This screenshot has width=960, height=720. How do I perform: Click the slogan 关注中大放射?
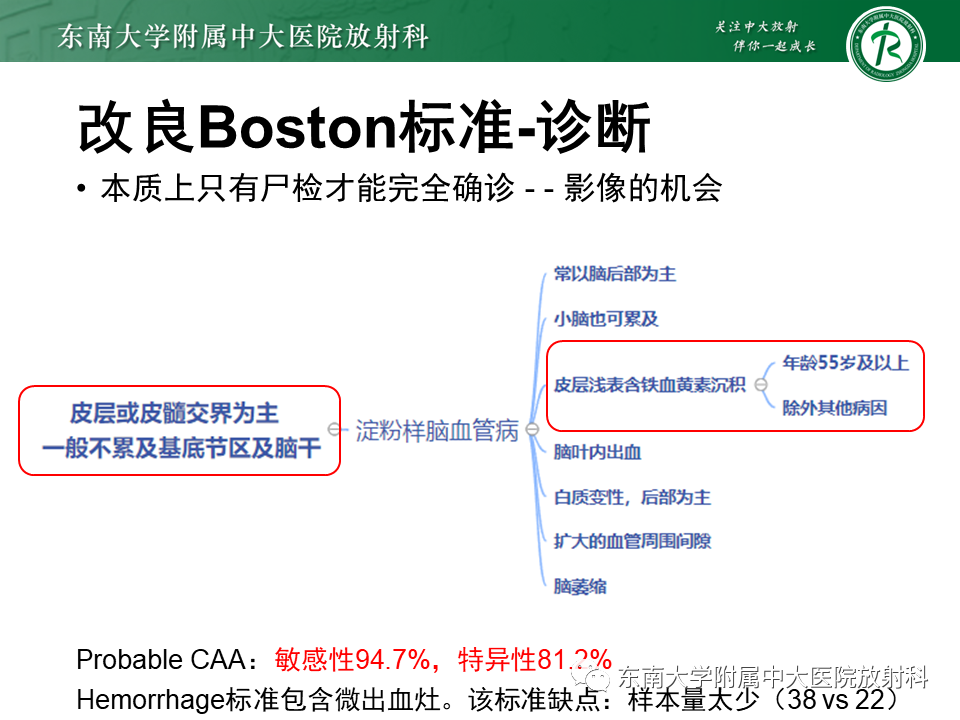pyautogui.click(x=757, y=26)
